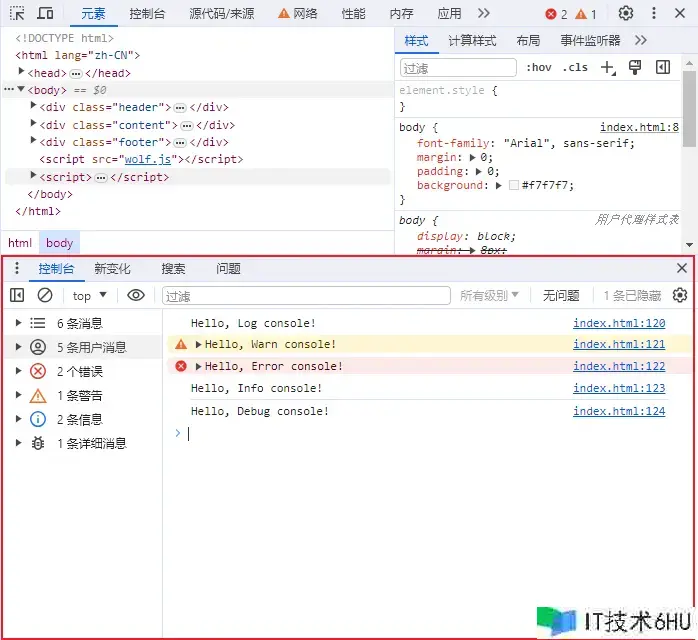Open the DevTools three-dot customize menu
698x640 pixels.
pyautogui.click(x=653, y=13)
